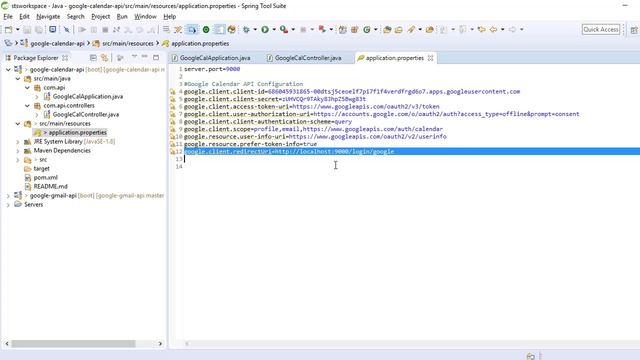Open the Project menu
The width and height of the screenshot is (640, 360).
100,16
